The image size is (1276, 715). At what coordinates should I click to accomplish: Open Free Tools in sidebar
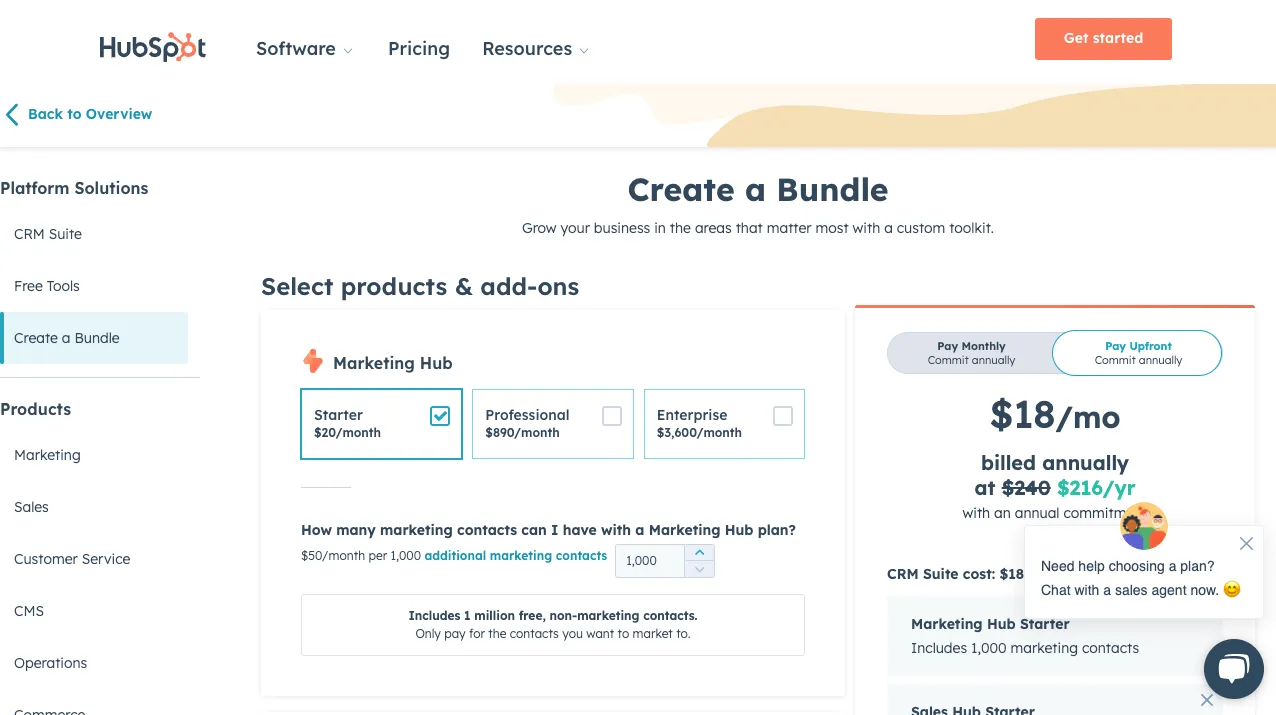coord(47,286)
